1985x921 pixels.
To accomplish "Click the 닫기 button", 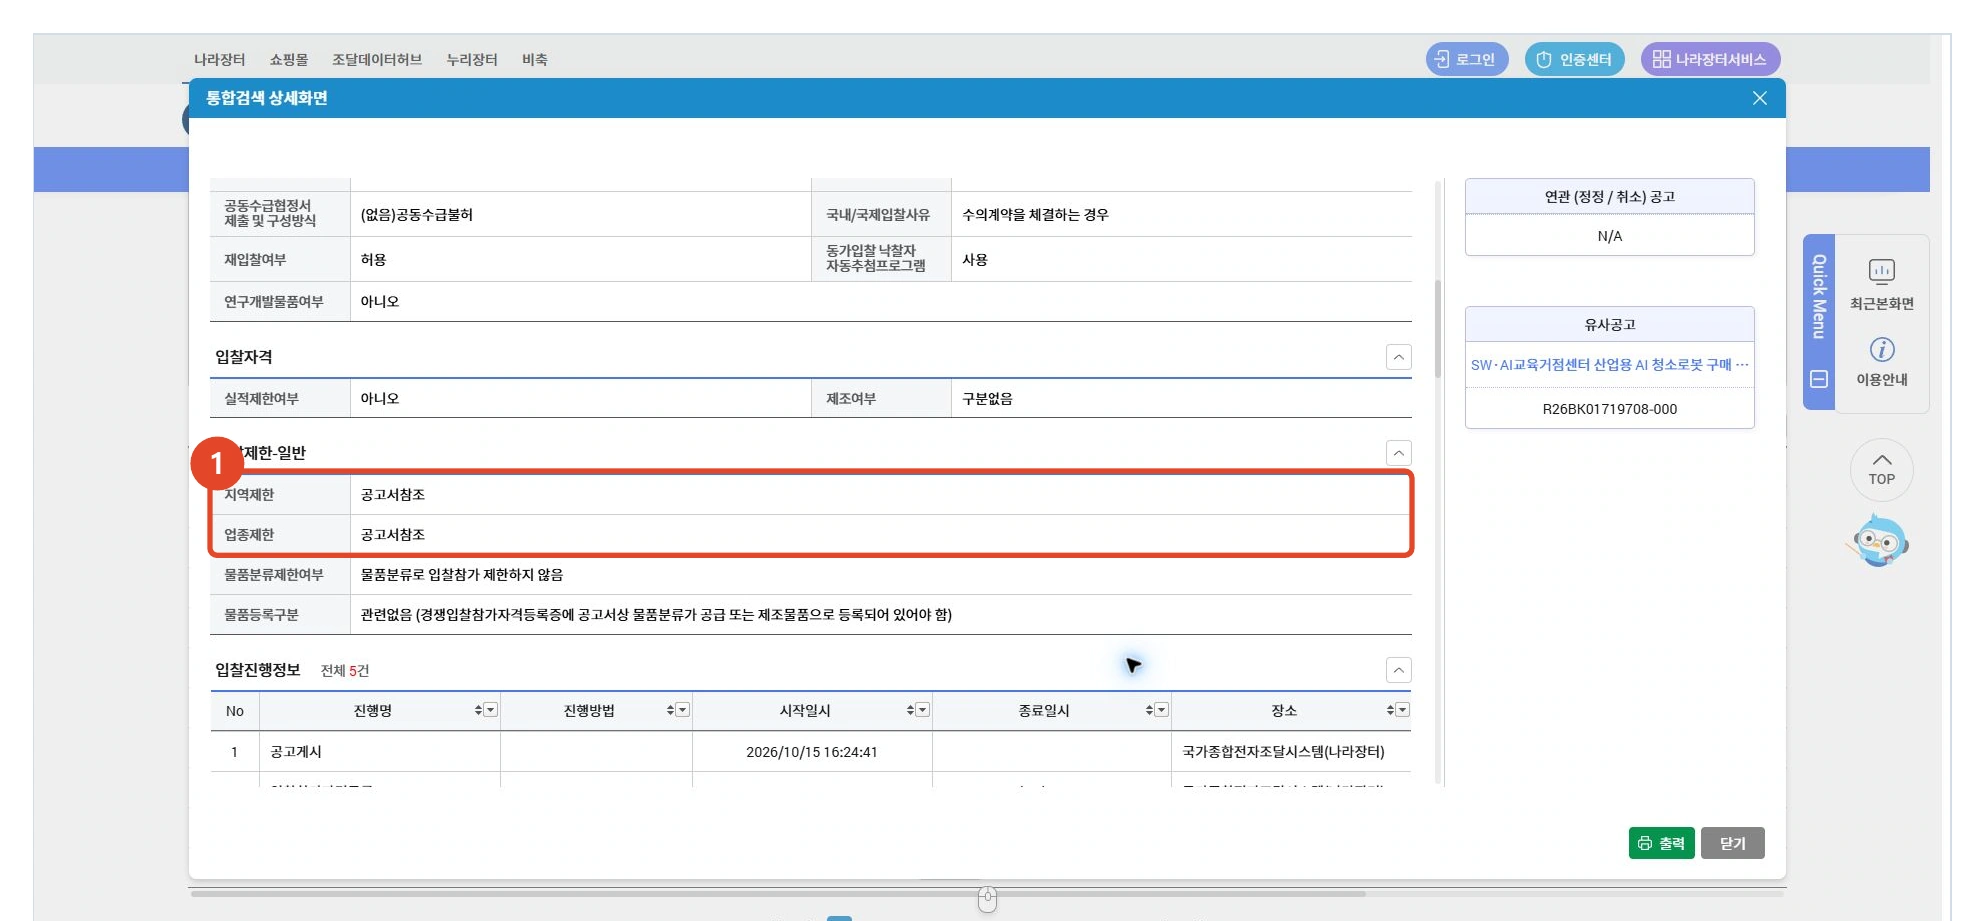I will [x=1732, y=843].
